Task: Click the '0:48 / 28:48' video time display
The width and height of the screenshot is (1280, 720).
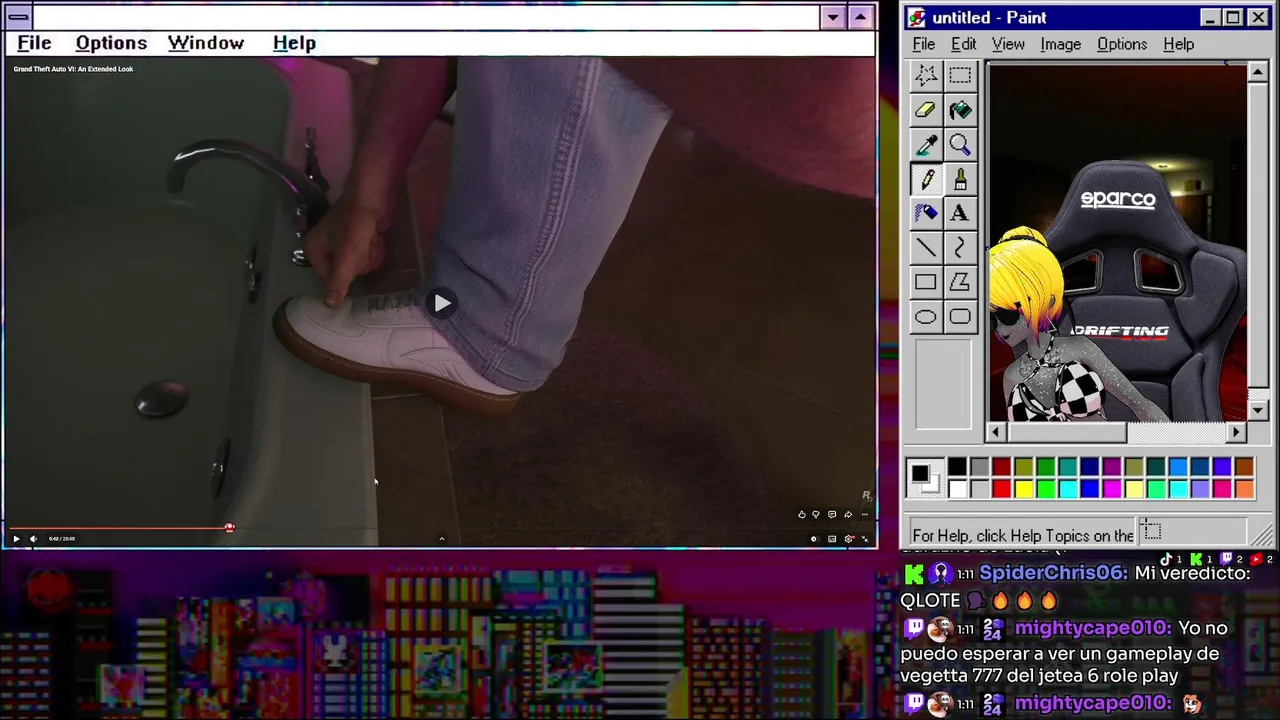Action: (x=62, y=539)
